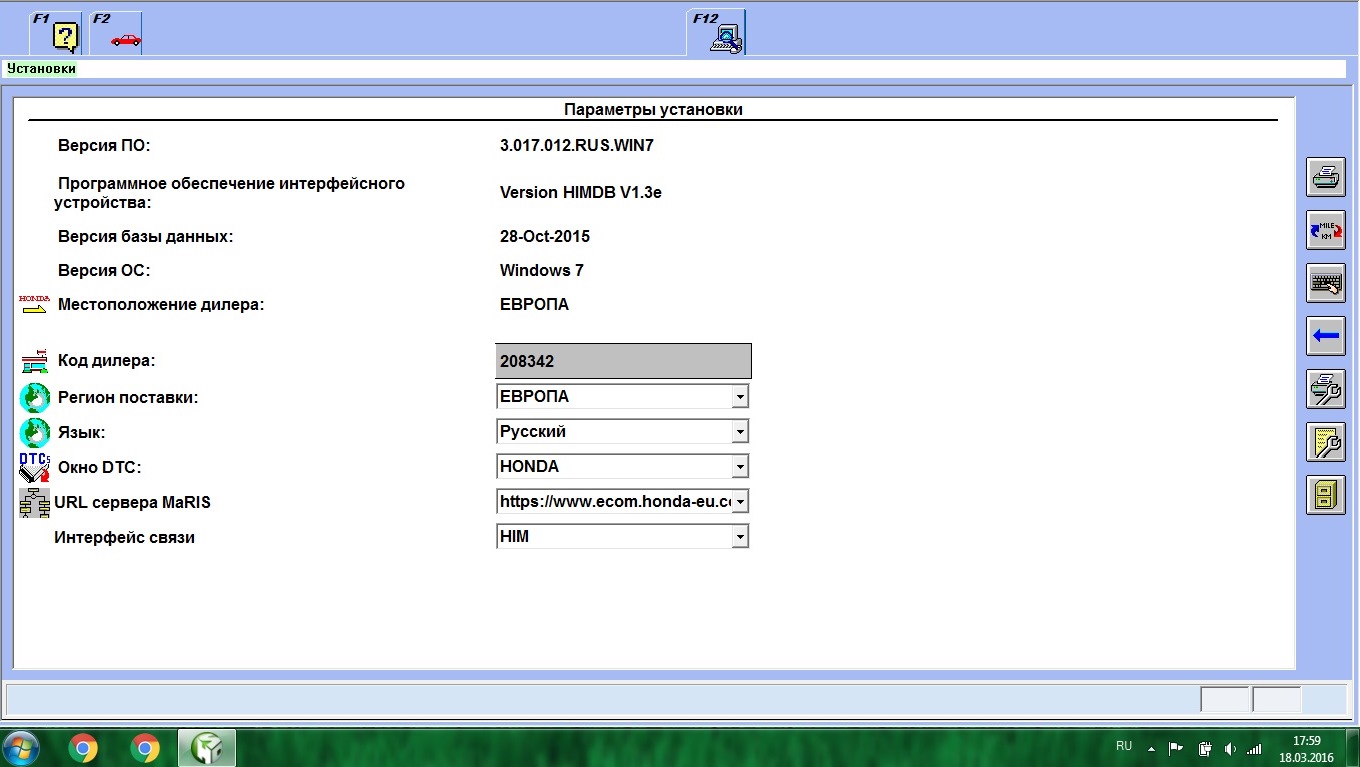Expand the Язык dropdown showing Русский
The image size is (1360, 767).
tap(740, 432)
